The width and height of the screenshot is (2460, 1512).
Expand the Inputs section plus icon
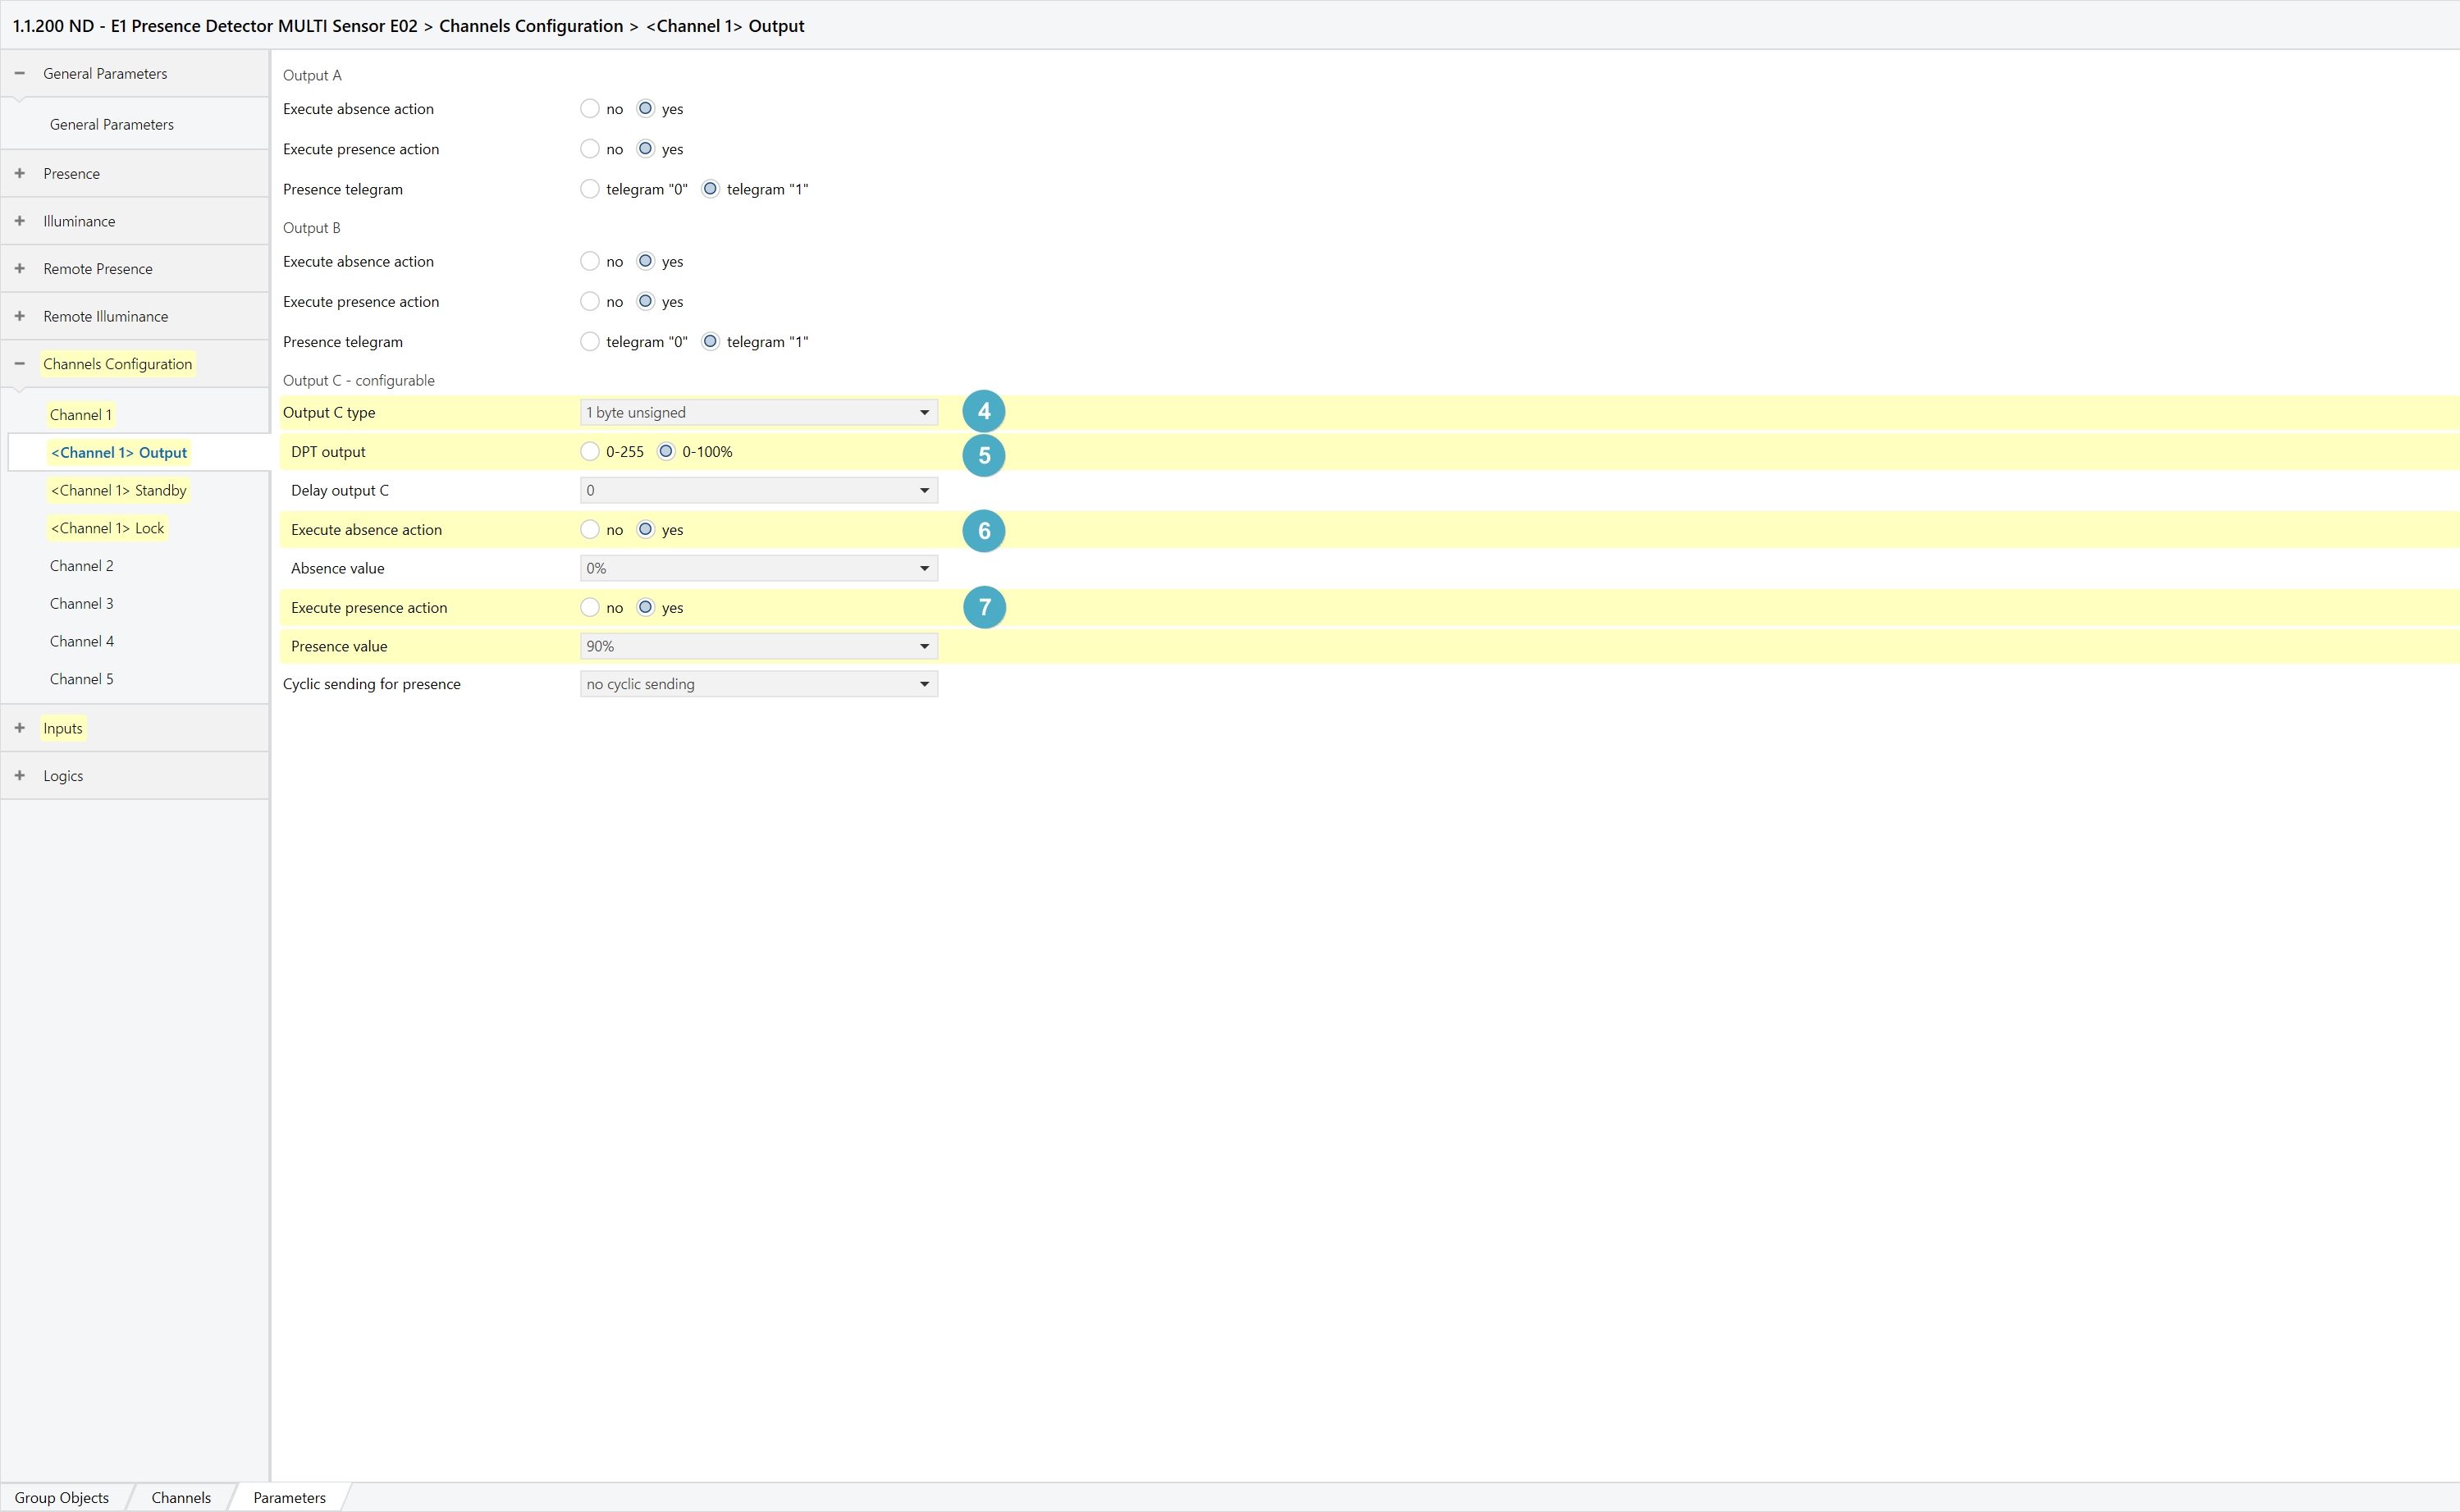click(20, 728)
